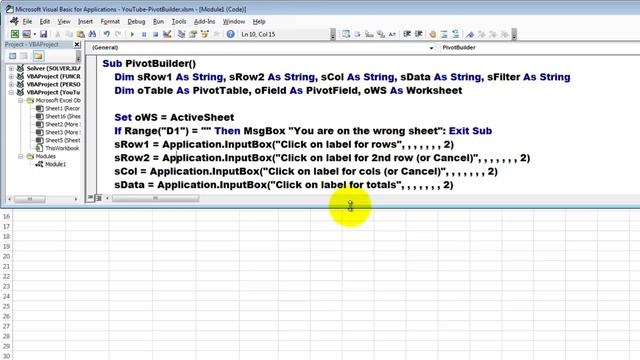Collapse the VBAProject (YouTu...) project node

pyautogui.click(x=11, y=92)
